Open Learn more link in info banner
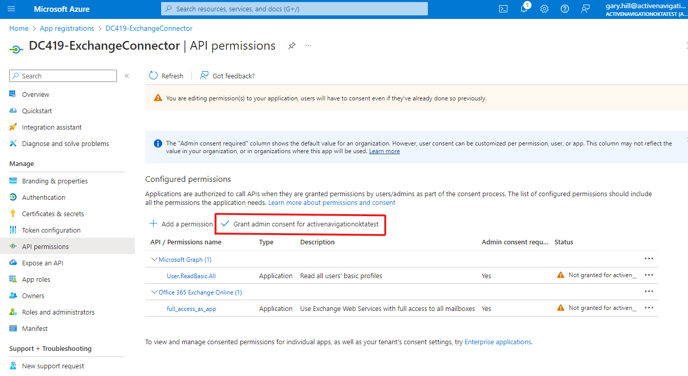Viewport: 688px width, 376px height. tap(384, 151)
